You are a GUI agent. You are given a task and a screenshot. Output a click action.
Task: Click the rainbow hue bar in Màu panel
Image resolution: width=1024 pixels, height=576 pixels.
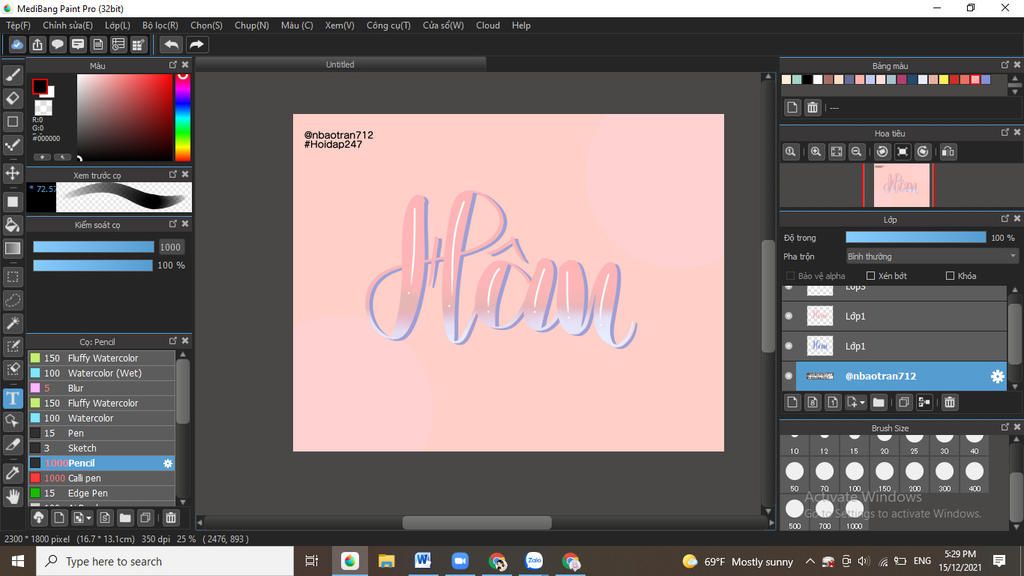click(x=183, y=117)
